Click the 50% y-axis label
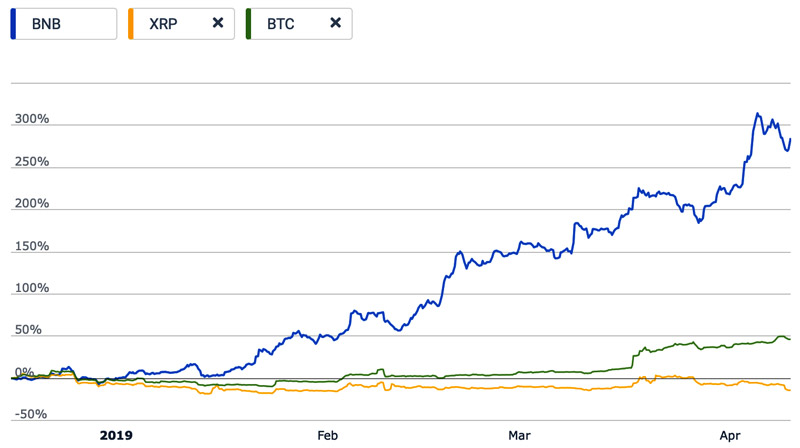This screenshot has height=448, width=800. 28,330
